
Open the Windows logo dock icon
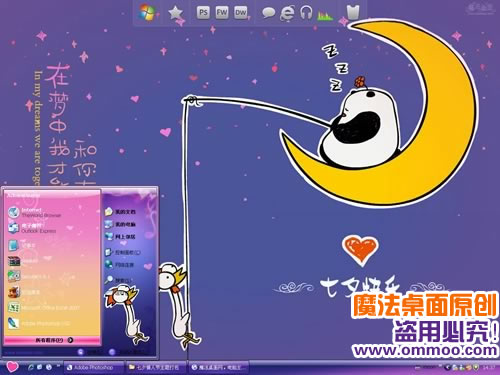pos(147,13)
